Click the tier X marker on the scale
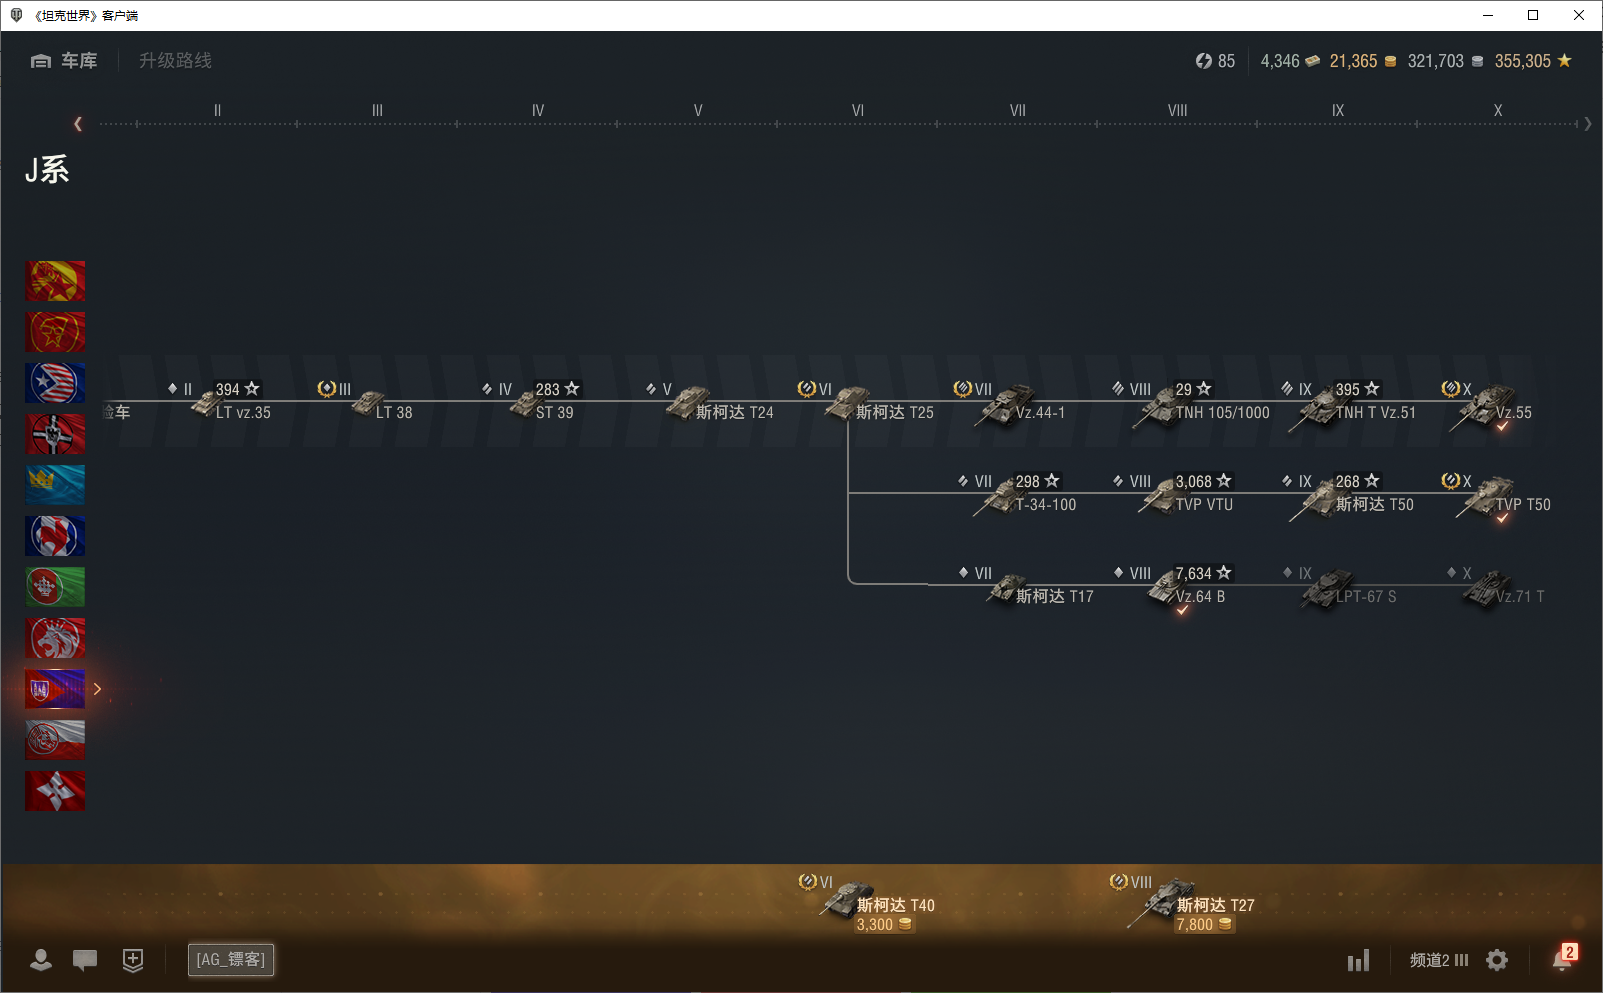 tap(1498, 111)
